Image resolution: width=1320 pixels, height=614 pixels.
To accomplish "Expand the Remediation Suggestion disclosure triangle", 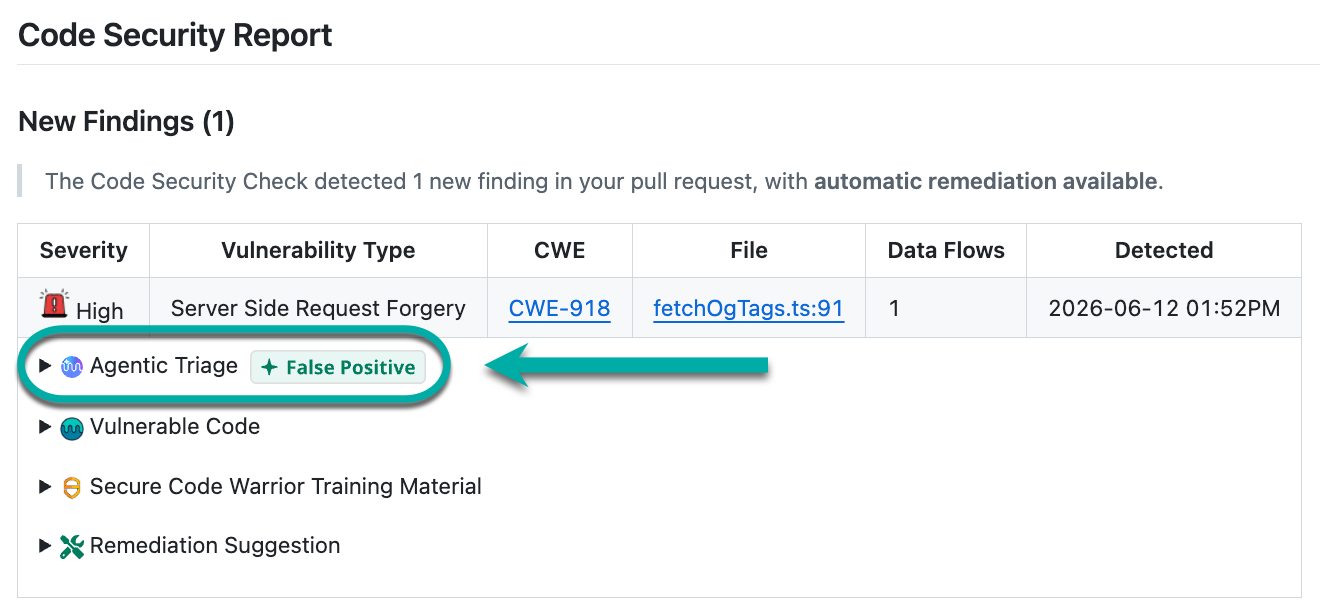I will pos(44,546).
